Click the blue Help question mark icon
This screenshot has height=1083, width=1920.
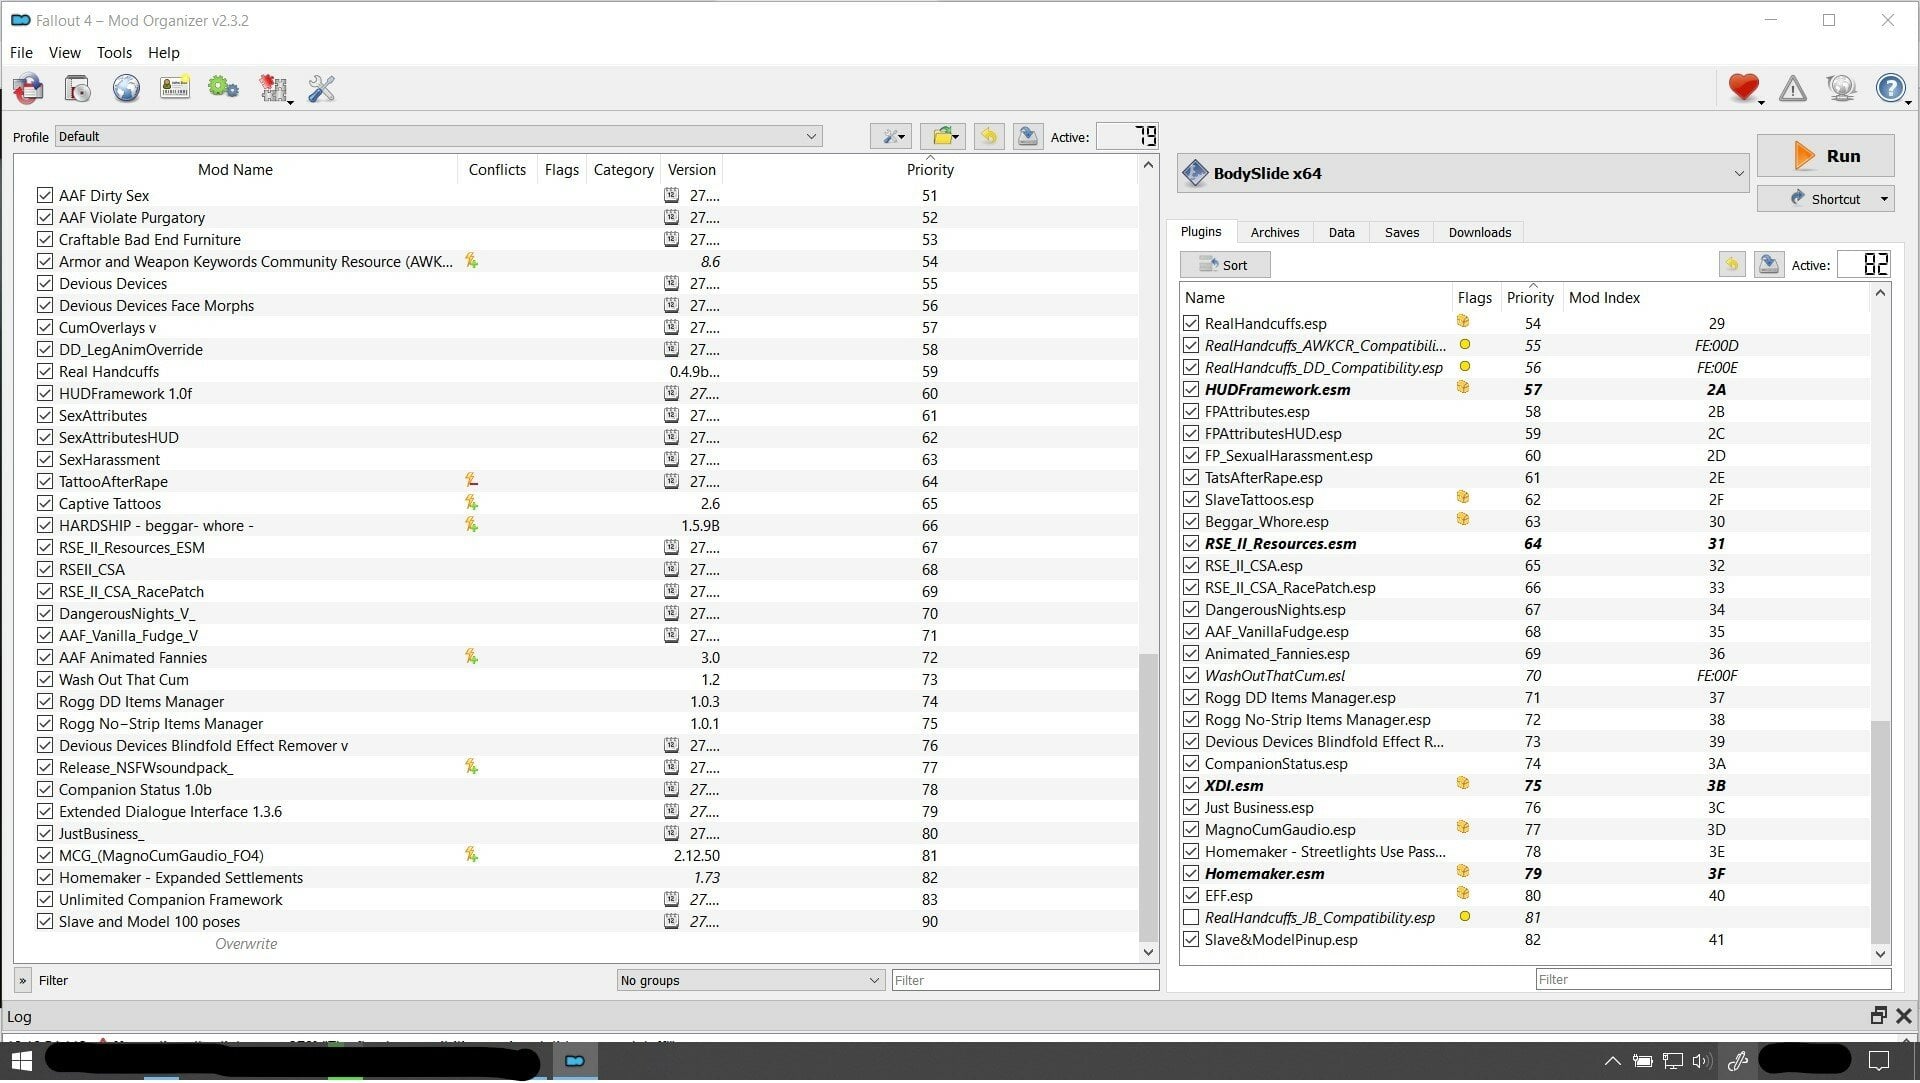[x=1890, y=89]
